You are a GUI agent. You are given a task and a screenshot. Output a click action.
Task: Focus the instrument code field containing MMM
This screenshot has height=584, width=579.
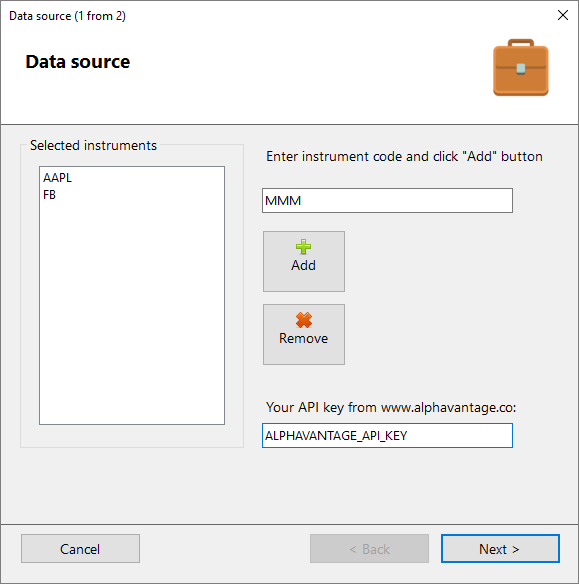pyautogui.click(x=387, y=200)
